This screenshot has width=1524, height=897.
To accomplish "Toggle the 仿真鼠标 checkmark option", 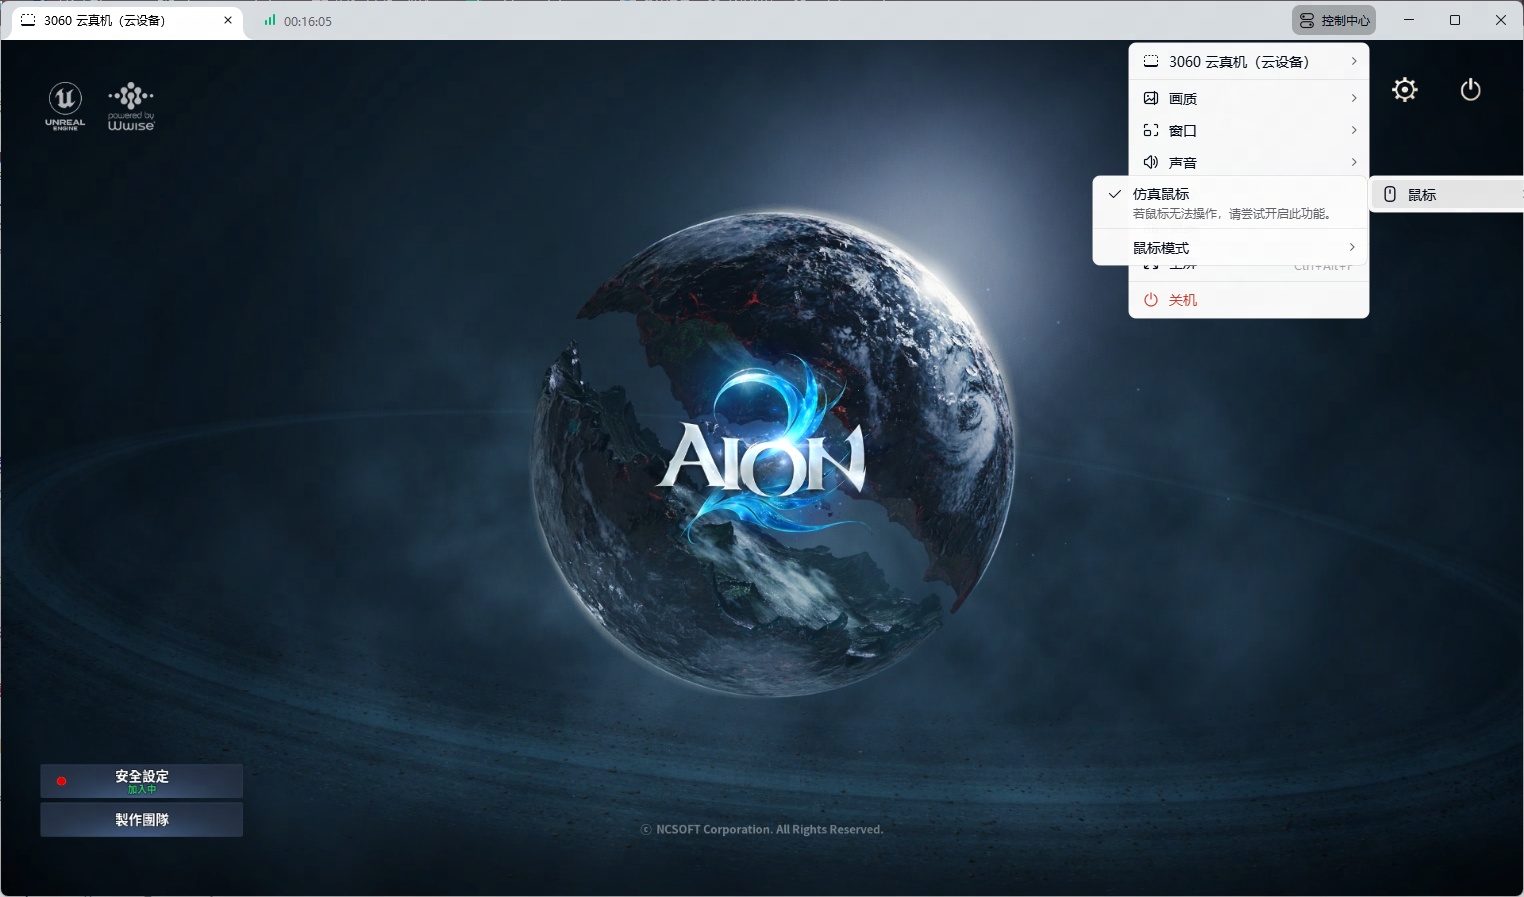I will (x=1115, y=194).
